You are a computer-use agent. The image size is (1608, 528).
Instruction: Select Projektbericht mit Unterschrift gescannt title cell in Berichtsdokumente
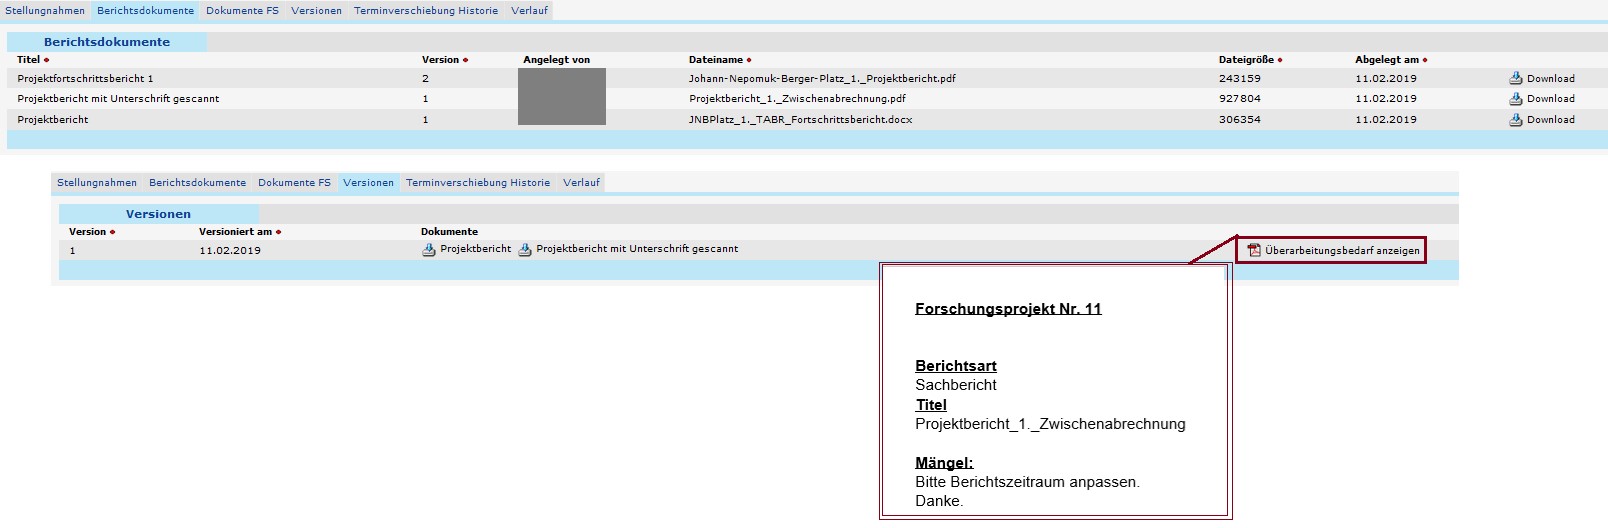[x=118, y=98]
